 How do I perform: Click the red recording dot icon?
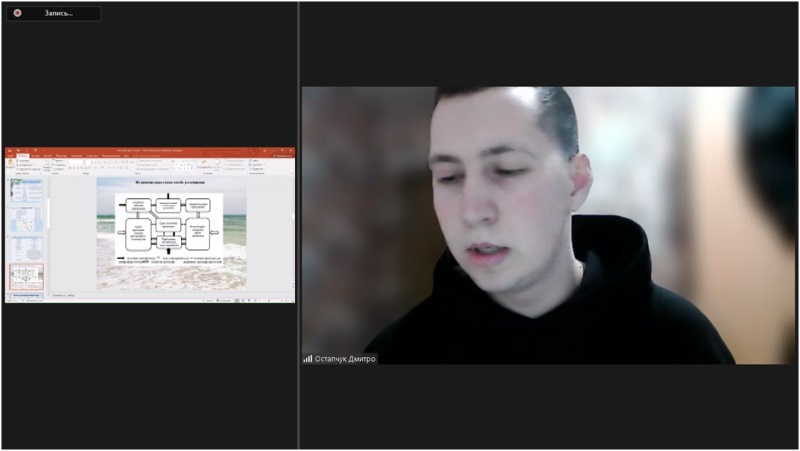17,13
